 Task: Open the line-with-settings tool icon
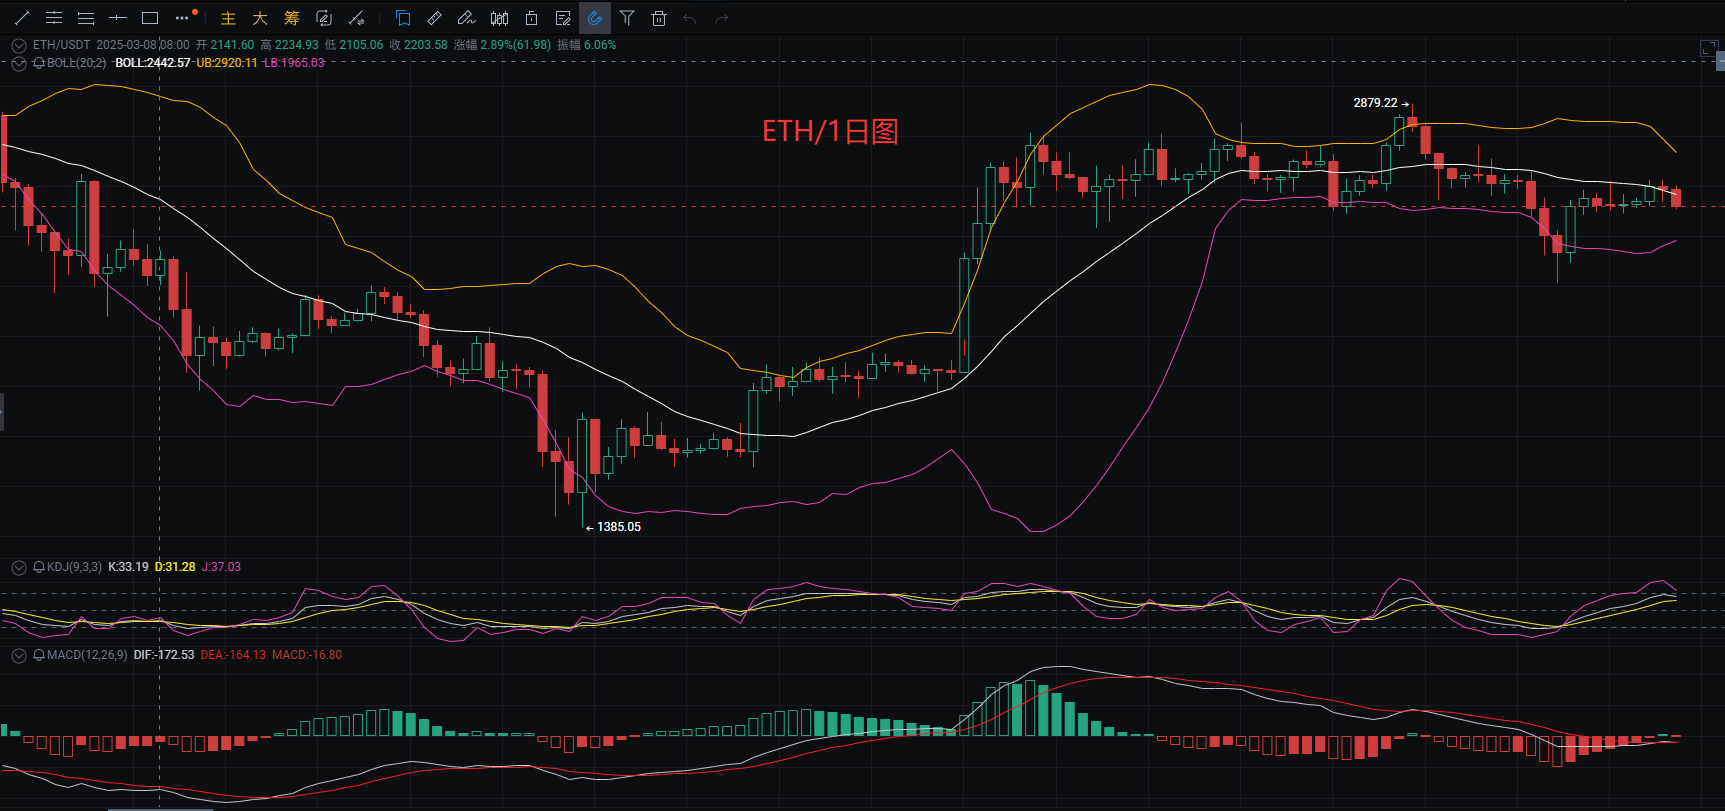(x=356, y=18)
